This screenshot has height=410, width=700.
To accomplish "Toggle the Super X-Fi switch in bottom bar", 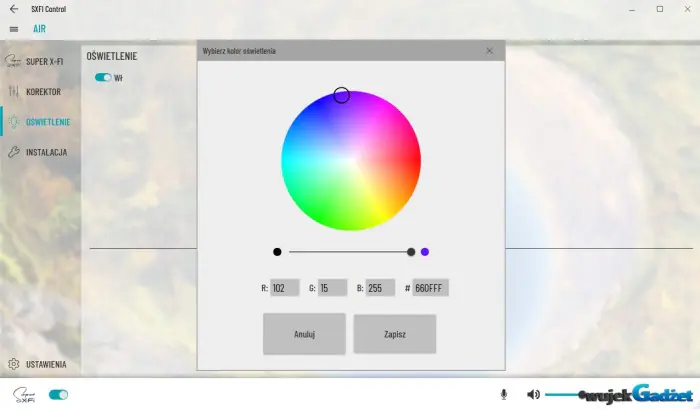I will [58, 395].
